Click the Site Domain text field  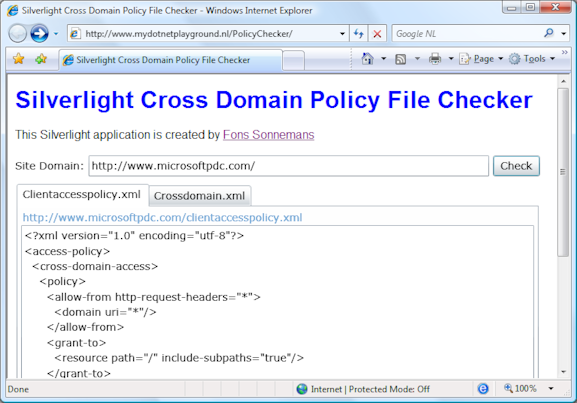coord(288,166)
